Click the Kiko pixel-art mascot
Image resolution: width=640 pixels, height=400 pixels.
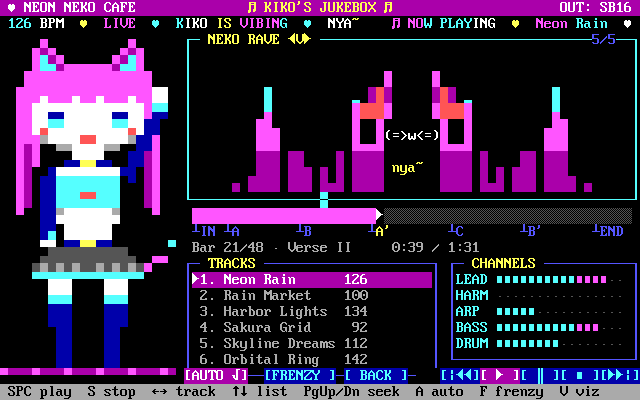pos(92,204)
